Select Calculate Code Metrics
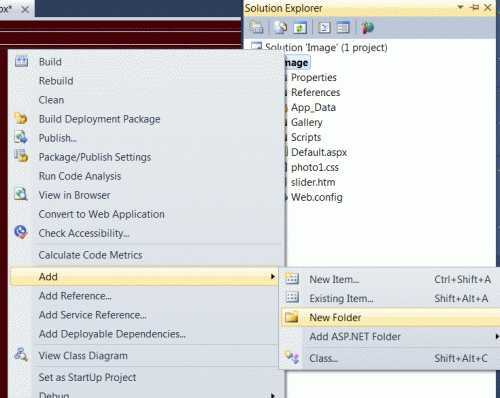 (x=90, y=255)
